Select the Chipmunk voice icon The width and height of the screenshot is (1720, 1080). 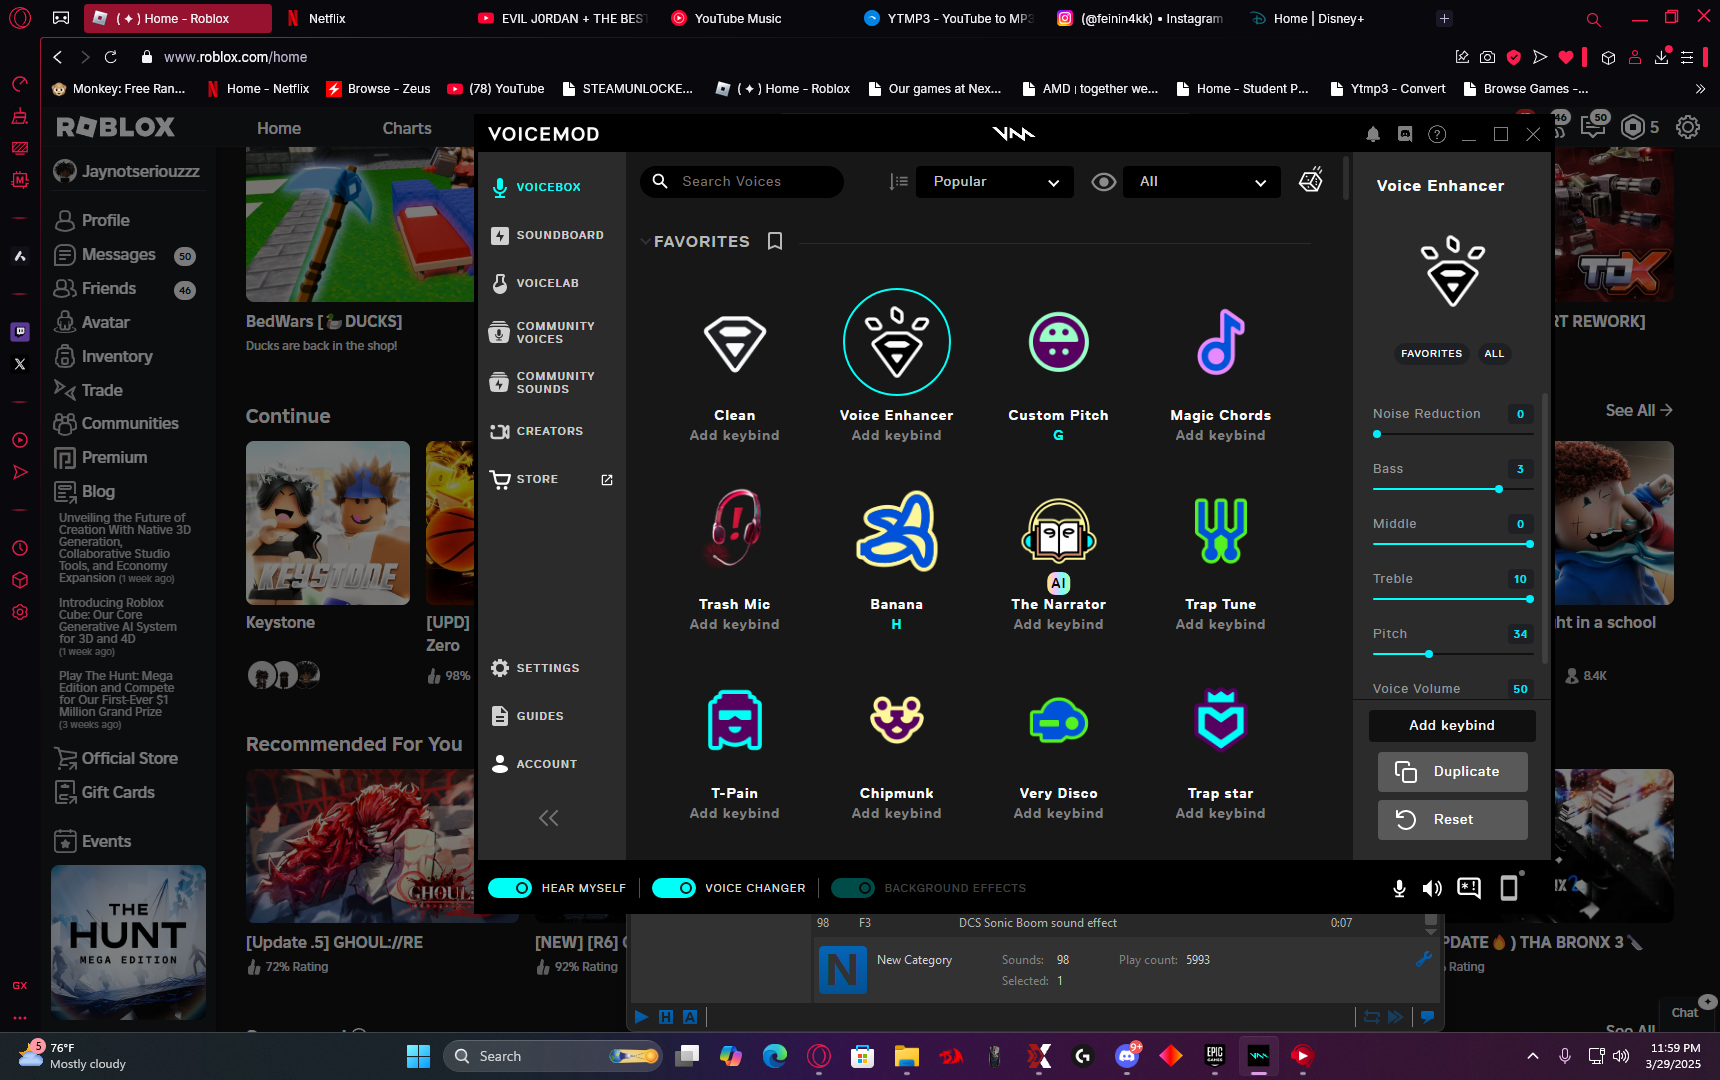pyautogui.click(x=897, y=720)
